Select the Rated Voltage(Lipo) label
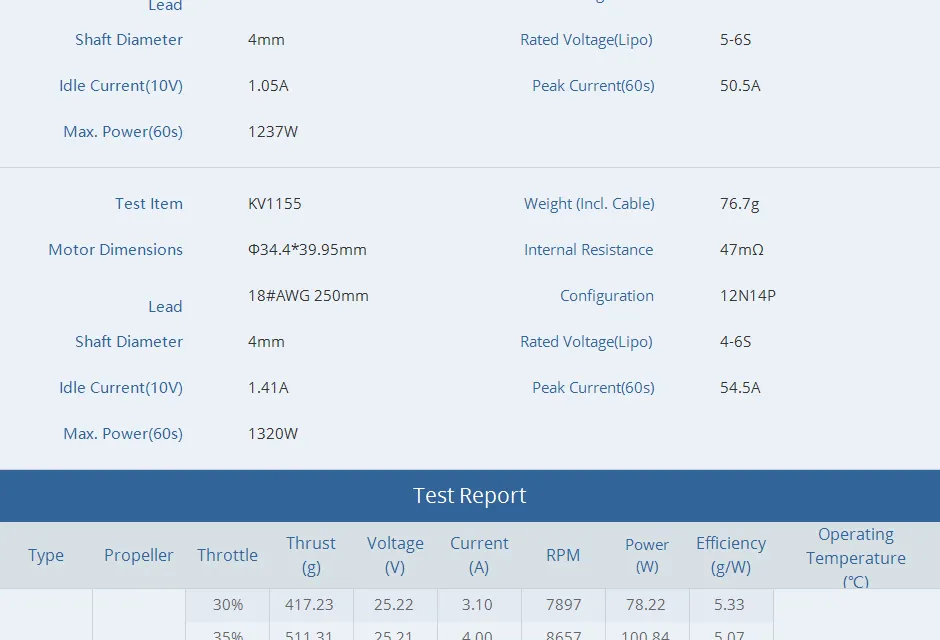Viewport: 940px width, 640px height. pyautogui.click(x=586, y=341)
